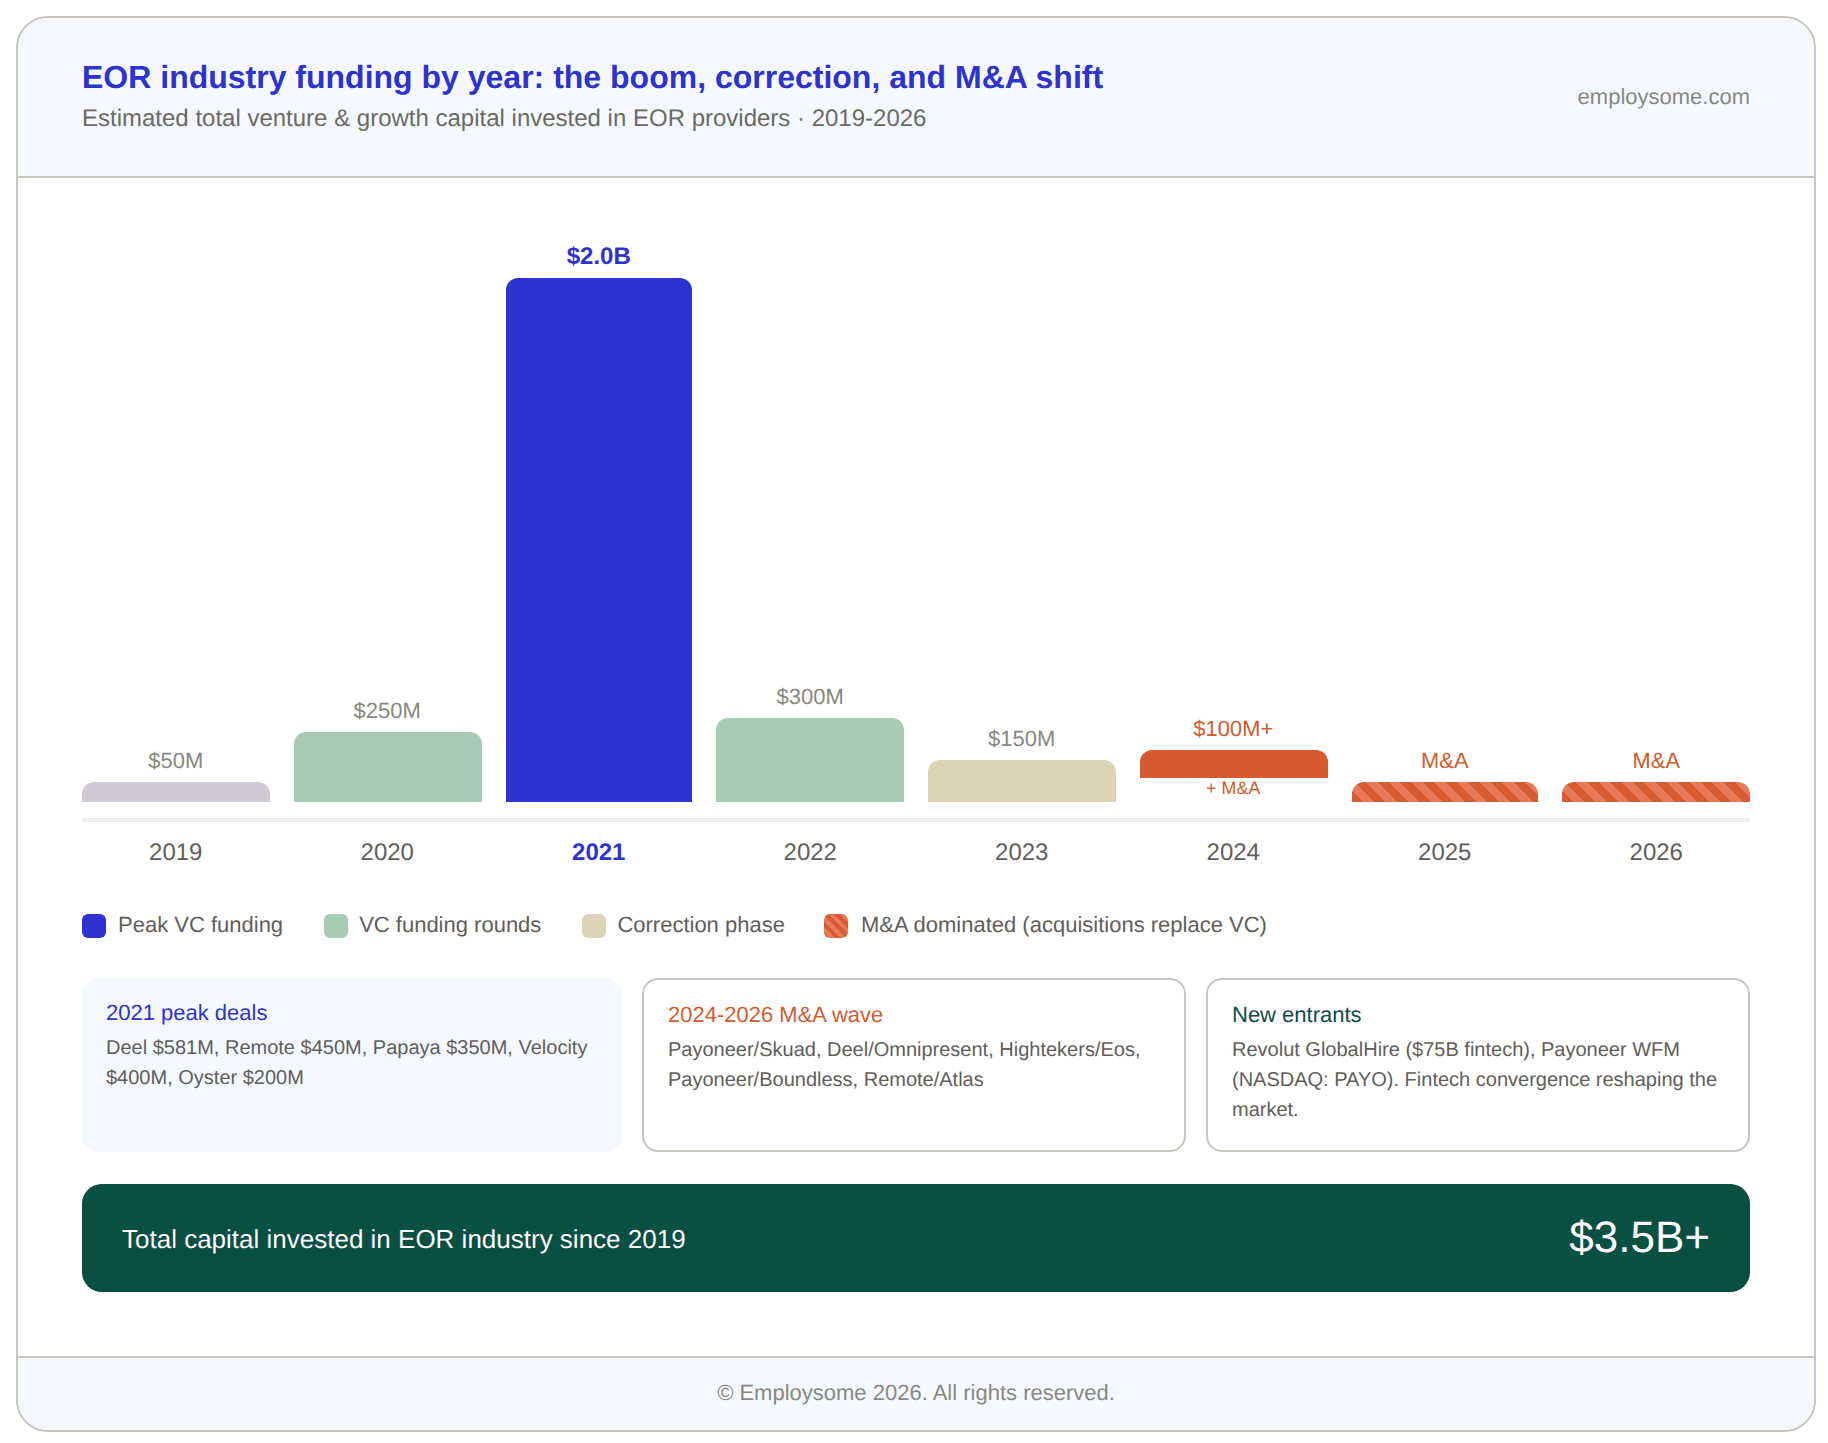
Task: Select the 2024 year label
Action: [1233, 852]
